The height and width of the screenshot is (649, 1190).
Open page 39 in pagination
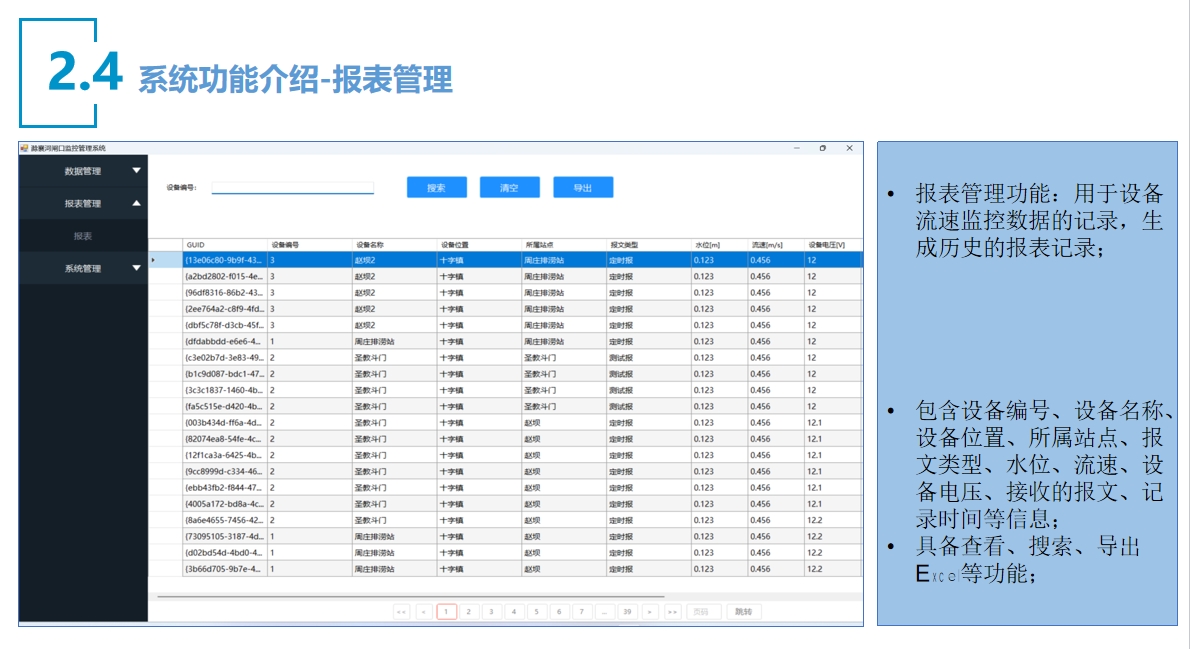pos(628,611)
